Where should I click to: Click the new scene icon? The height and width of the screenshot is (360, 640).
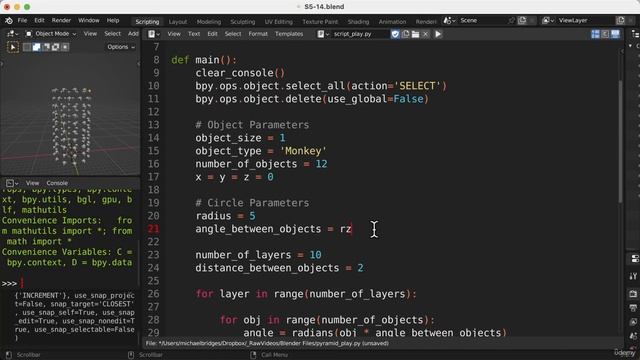pos(522,20)
